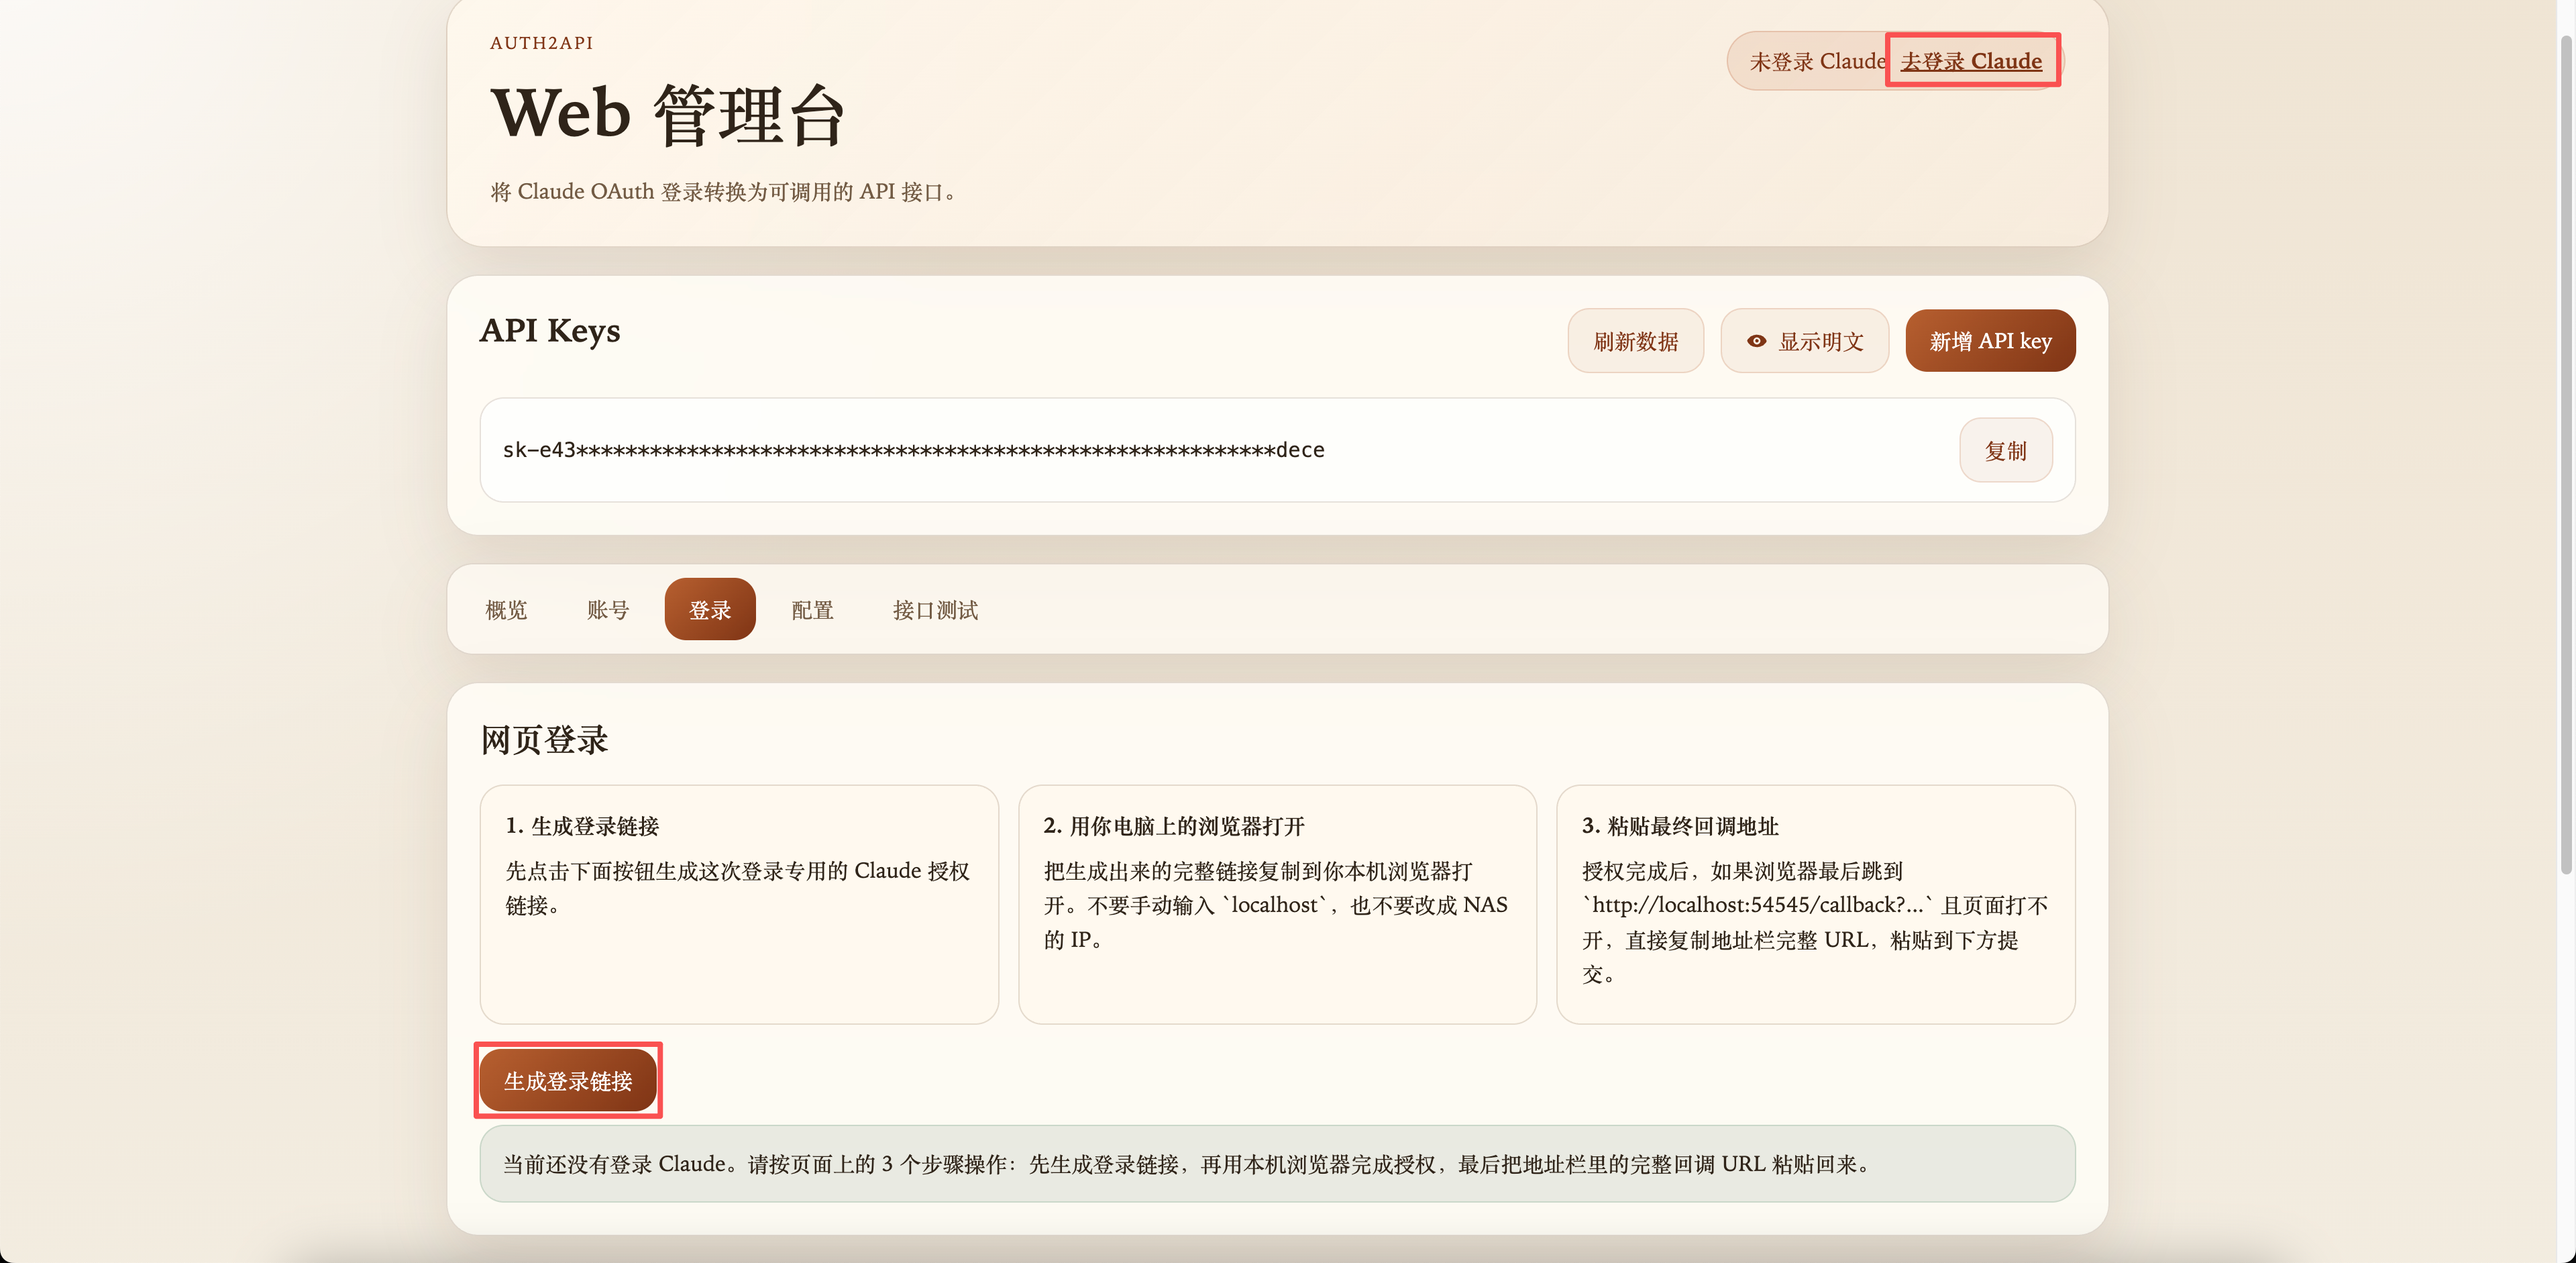This screenshot has width=2576, height=1263.
Task: Click the 网页登录 section heading
Action: point(544,740)
